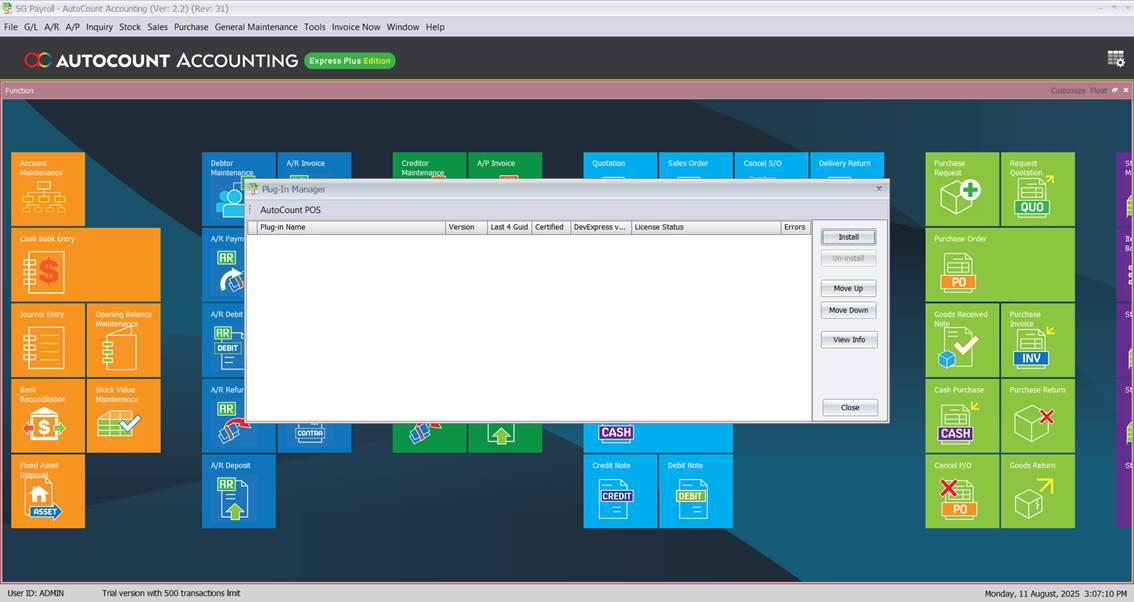Open the File menu
Viewport: 1134px width, 602px height.
point(11,27)
